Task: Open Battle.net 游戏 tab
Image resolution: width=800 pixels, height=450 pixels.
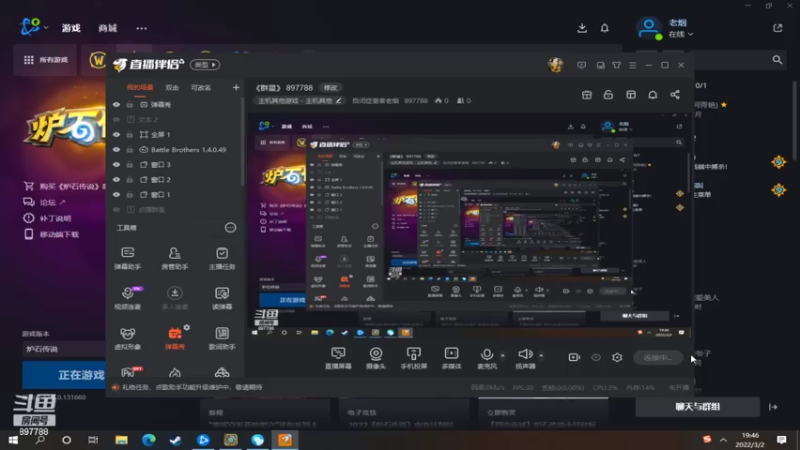Action: (x=71, y=28)
